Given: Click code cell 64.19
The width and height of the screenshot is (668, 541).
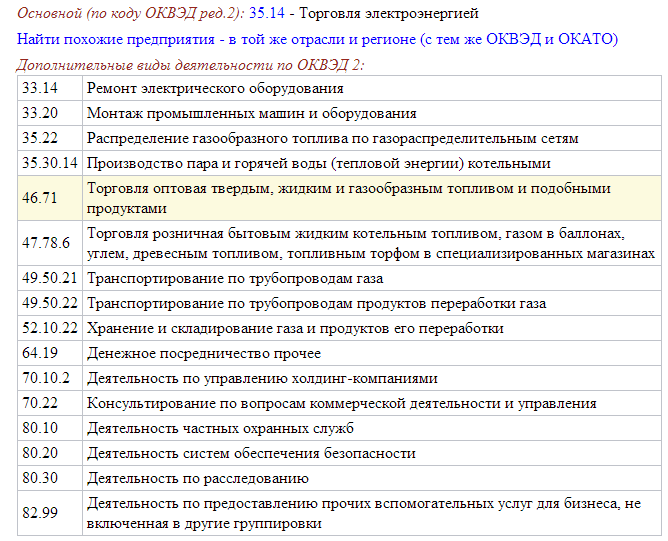Looking at the screenshot, I should coord(50,353).
